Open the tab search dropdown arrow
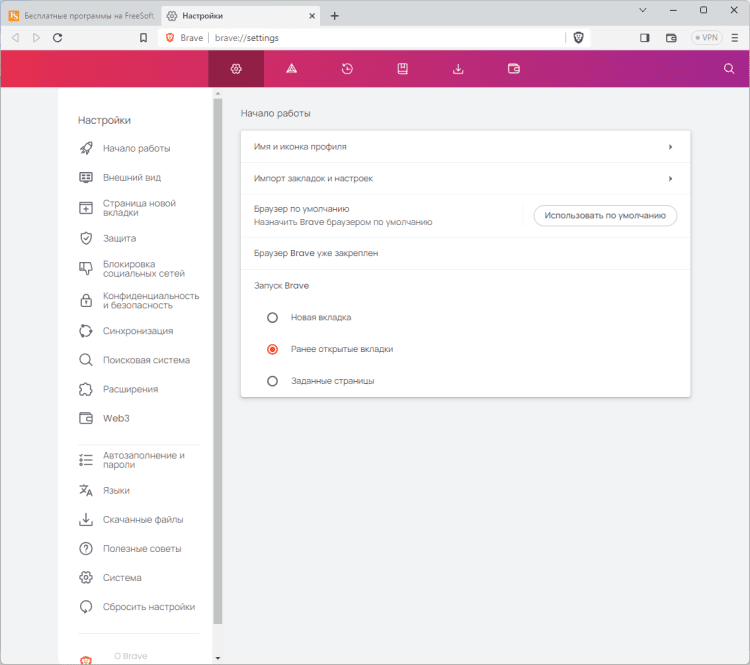This screenshot has height=665, width=750. (x=642, y=10)
